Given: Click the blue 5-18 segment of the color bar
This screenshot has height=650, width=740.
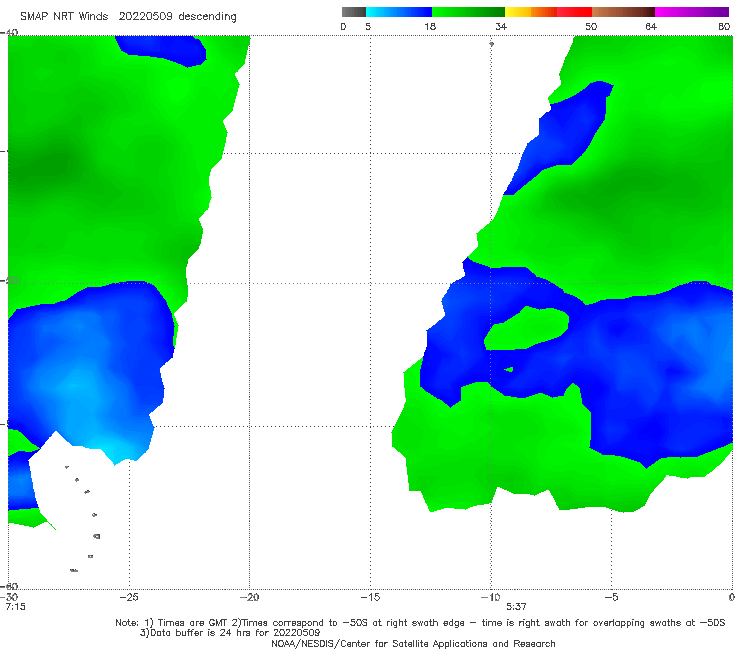Looking at the screenshot, I should click(x=399, y=12).
